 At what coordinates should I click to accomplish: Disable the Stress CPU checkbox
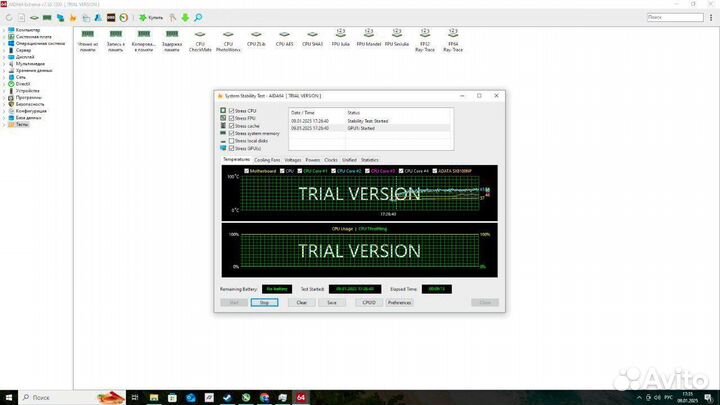click(232, 111)
